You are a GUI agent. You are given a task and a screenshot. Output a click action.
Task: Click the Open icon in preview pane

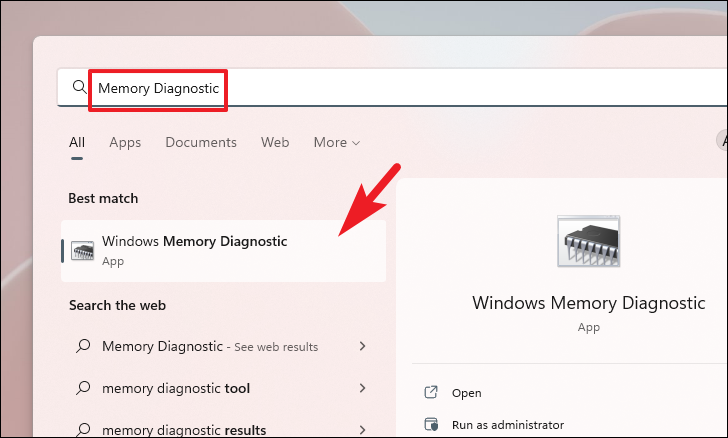pyautogui.click(x=431, y=392)
